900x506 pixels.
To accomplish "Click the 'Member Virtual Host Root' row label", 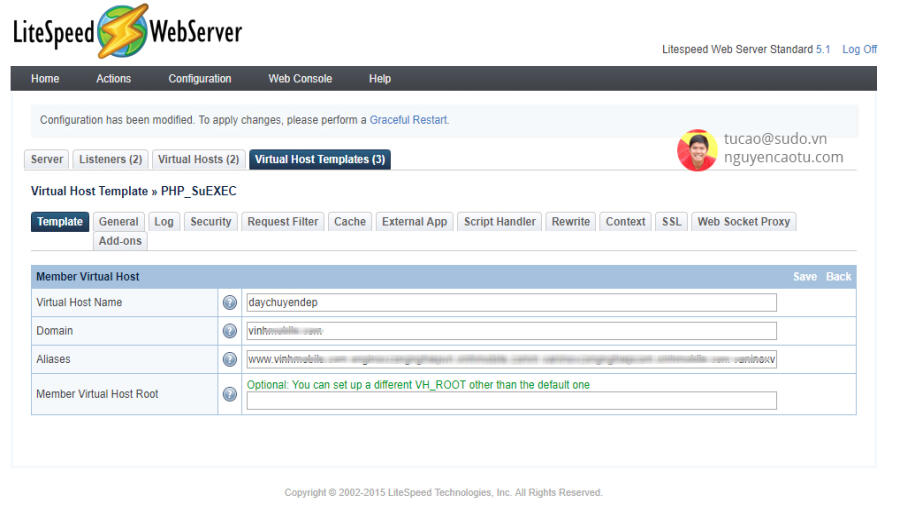I will tap(98, 394).
